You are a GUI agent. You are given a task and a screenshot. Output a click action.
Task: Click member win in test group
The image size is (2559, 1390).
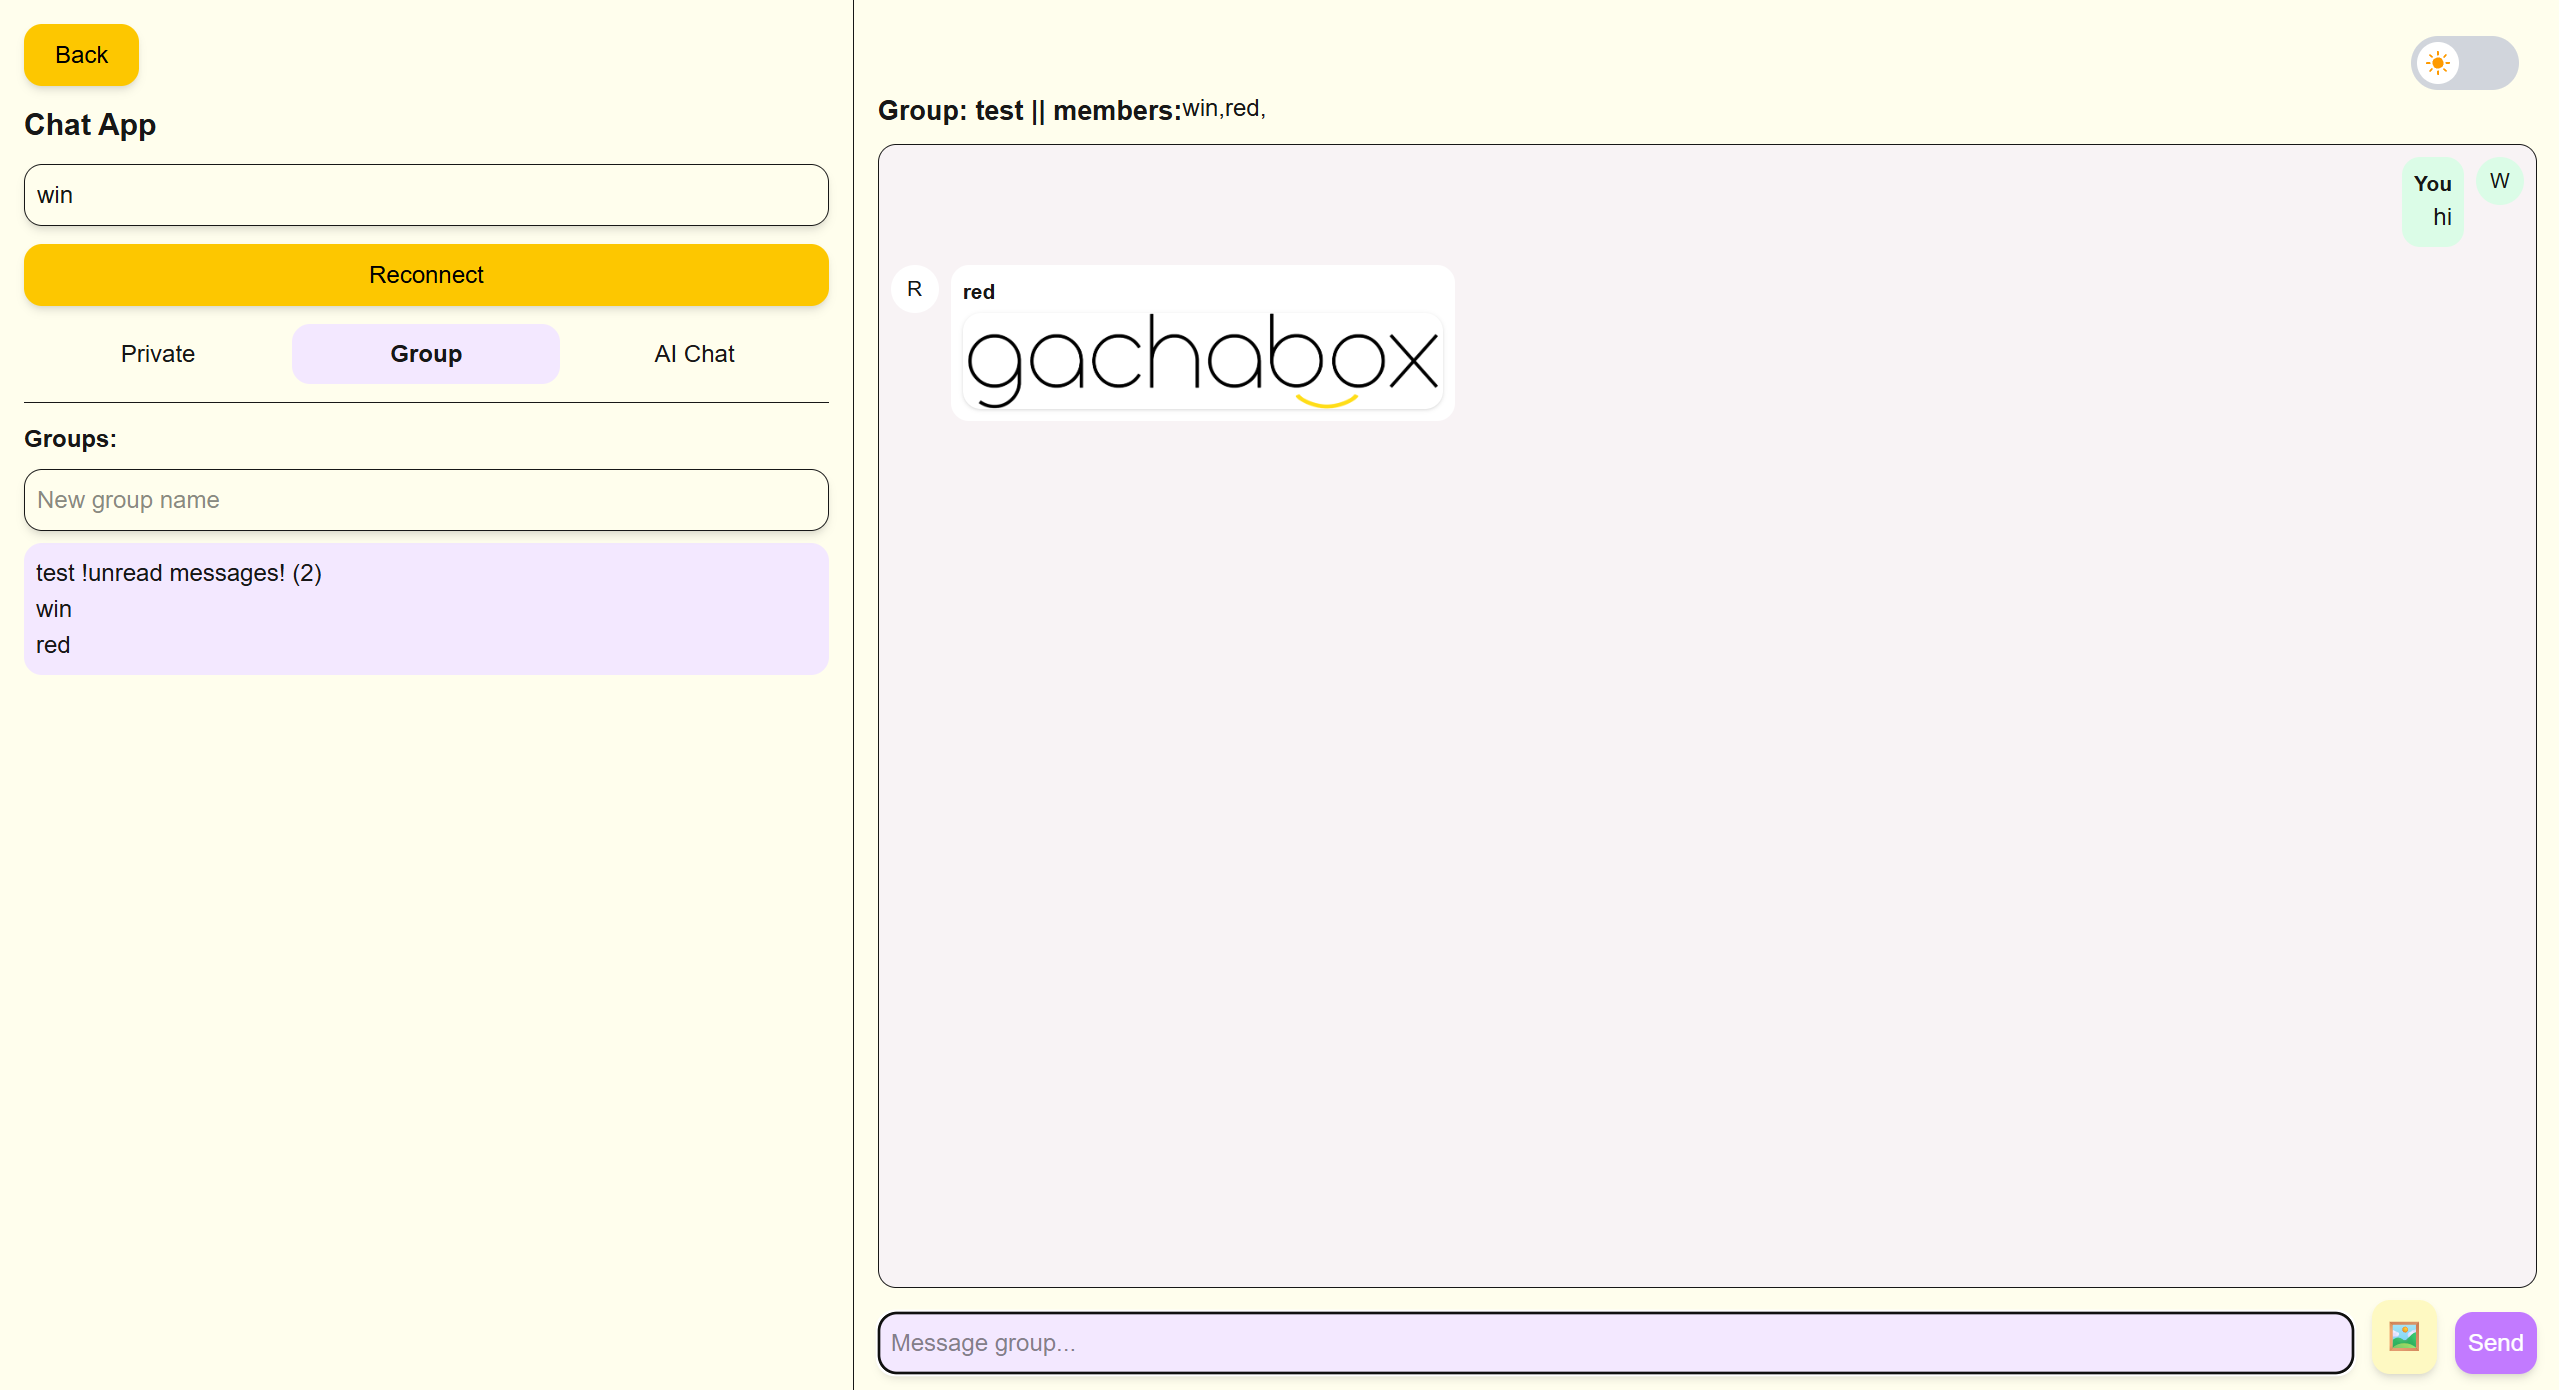click(54, 609)
